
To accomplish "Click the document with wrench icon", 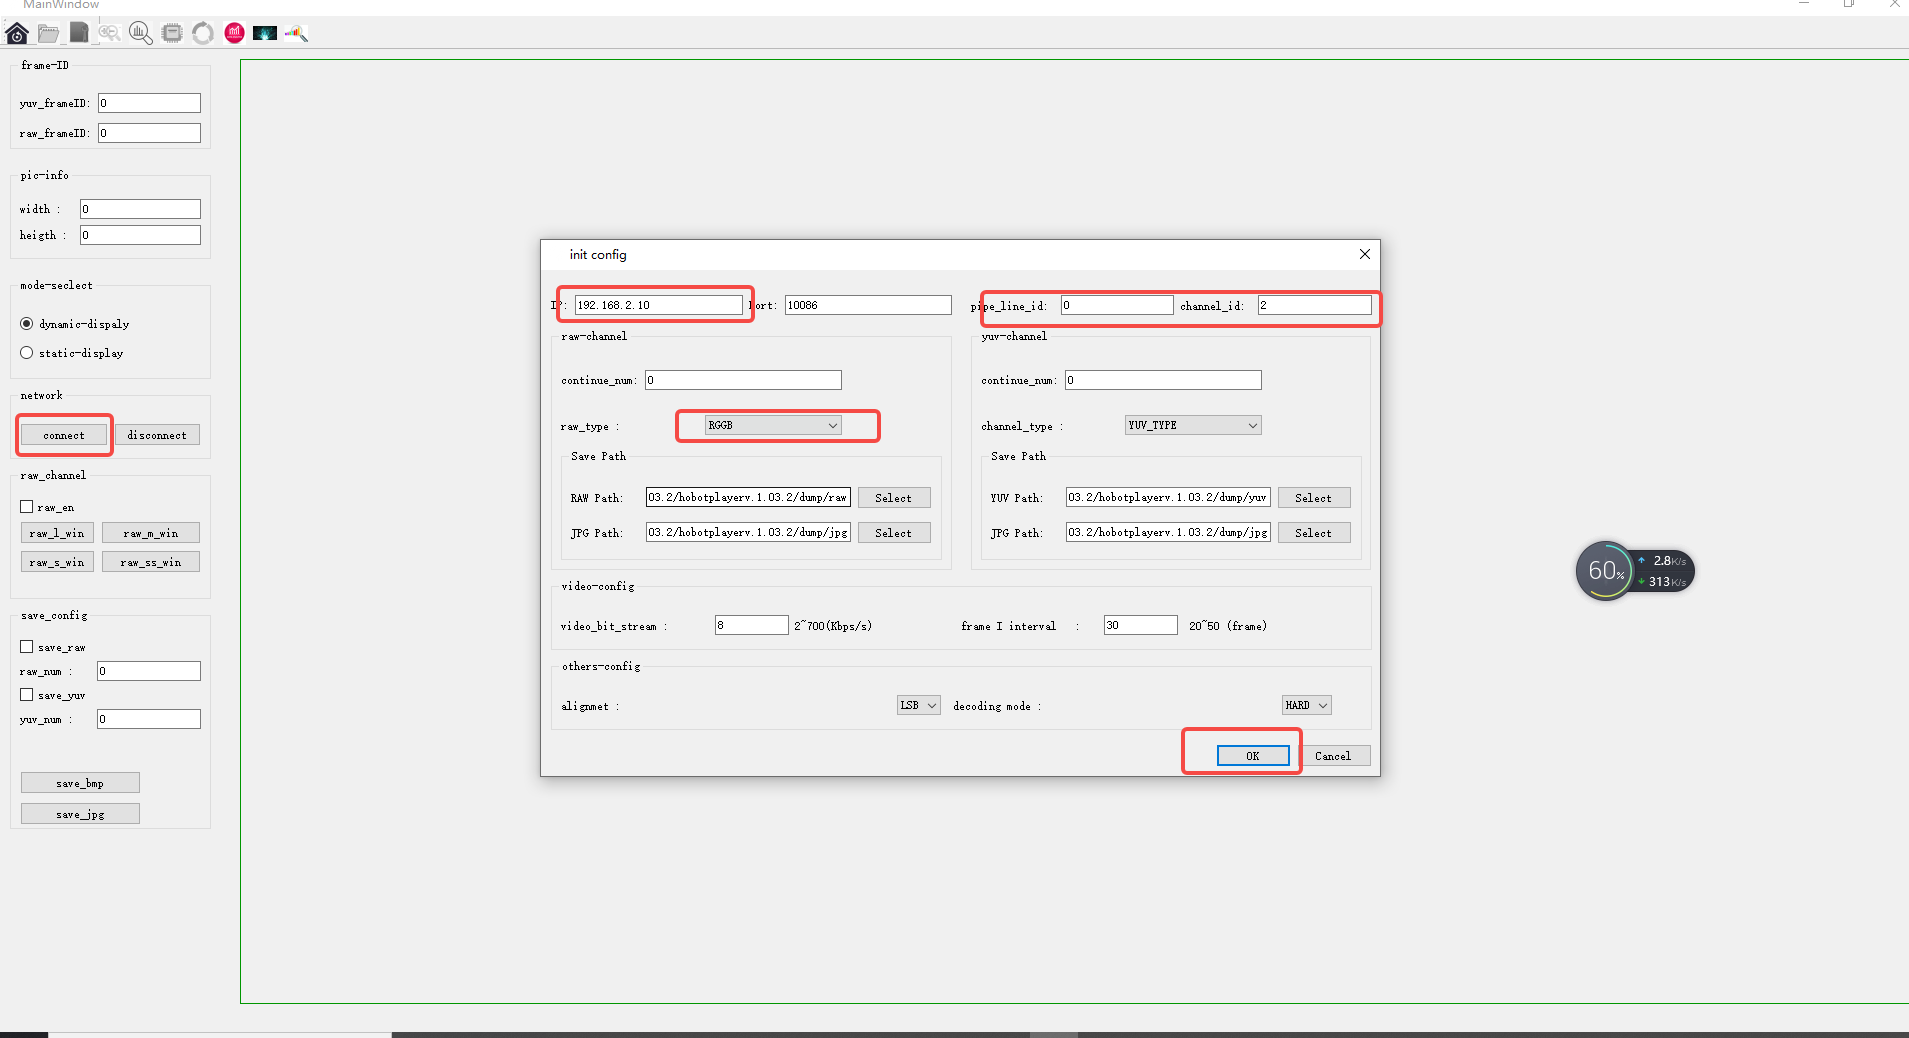I will (x=79, y=33).
